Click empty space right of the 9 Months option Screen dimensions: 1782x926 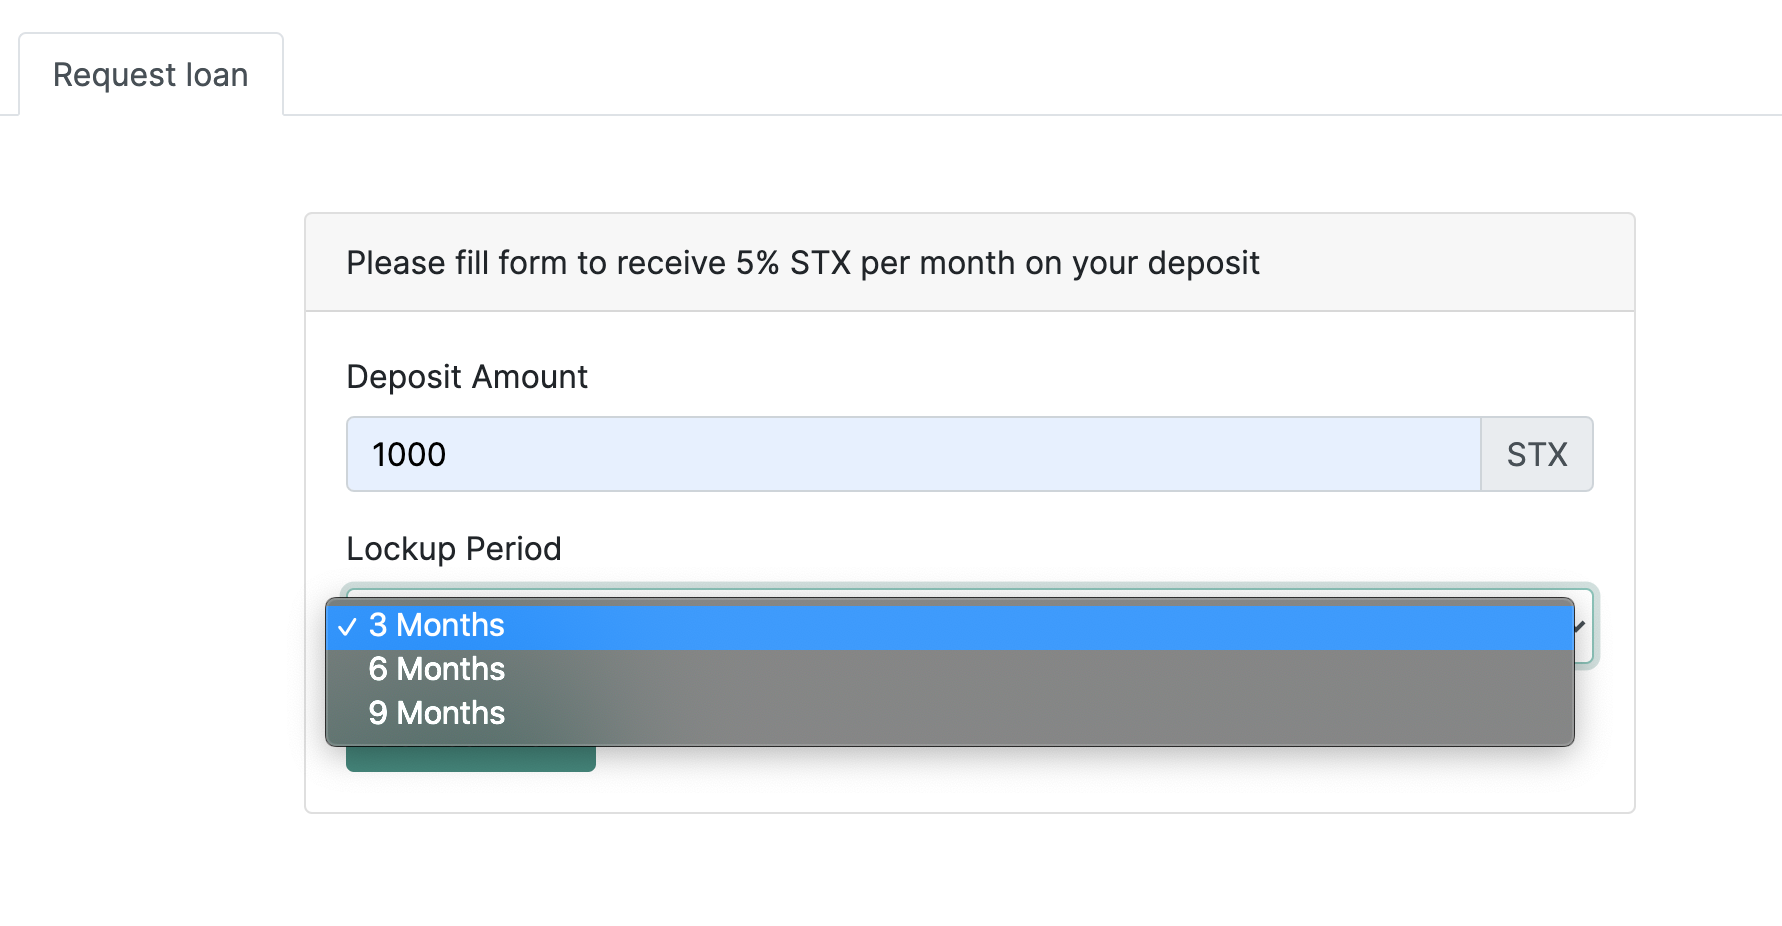pos(1000,713)
